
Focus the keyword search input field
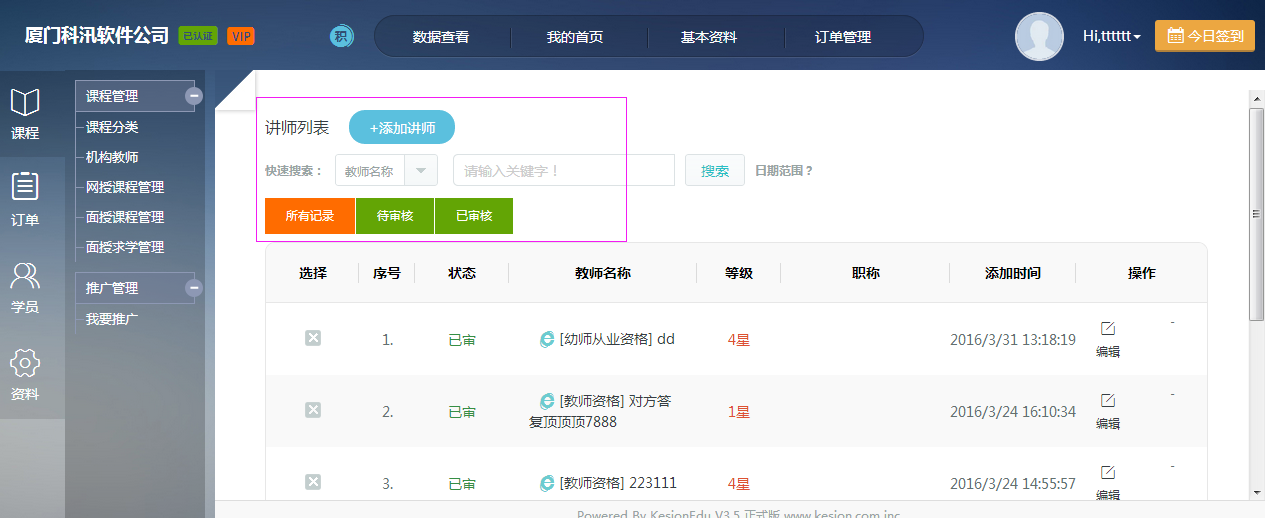pyautogui.click(x=564, y=171)
